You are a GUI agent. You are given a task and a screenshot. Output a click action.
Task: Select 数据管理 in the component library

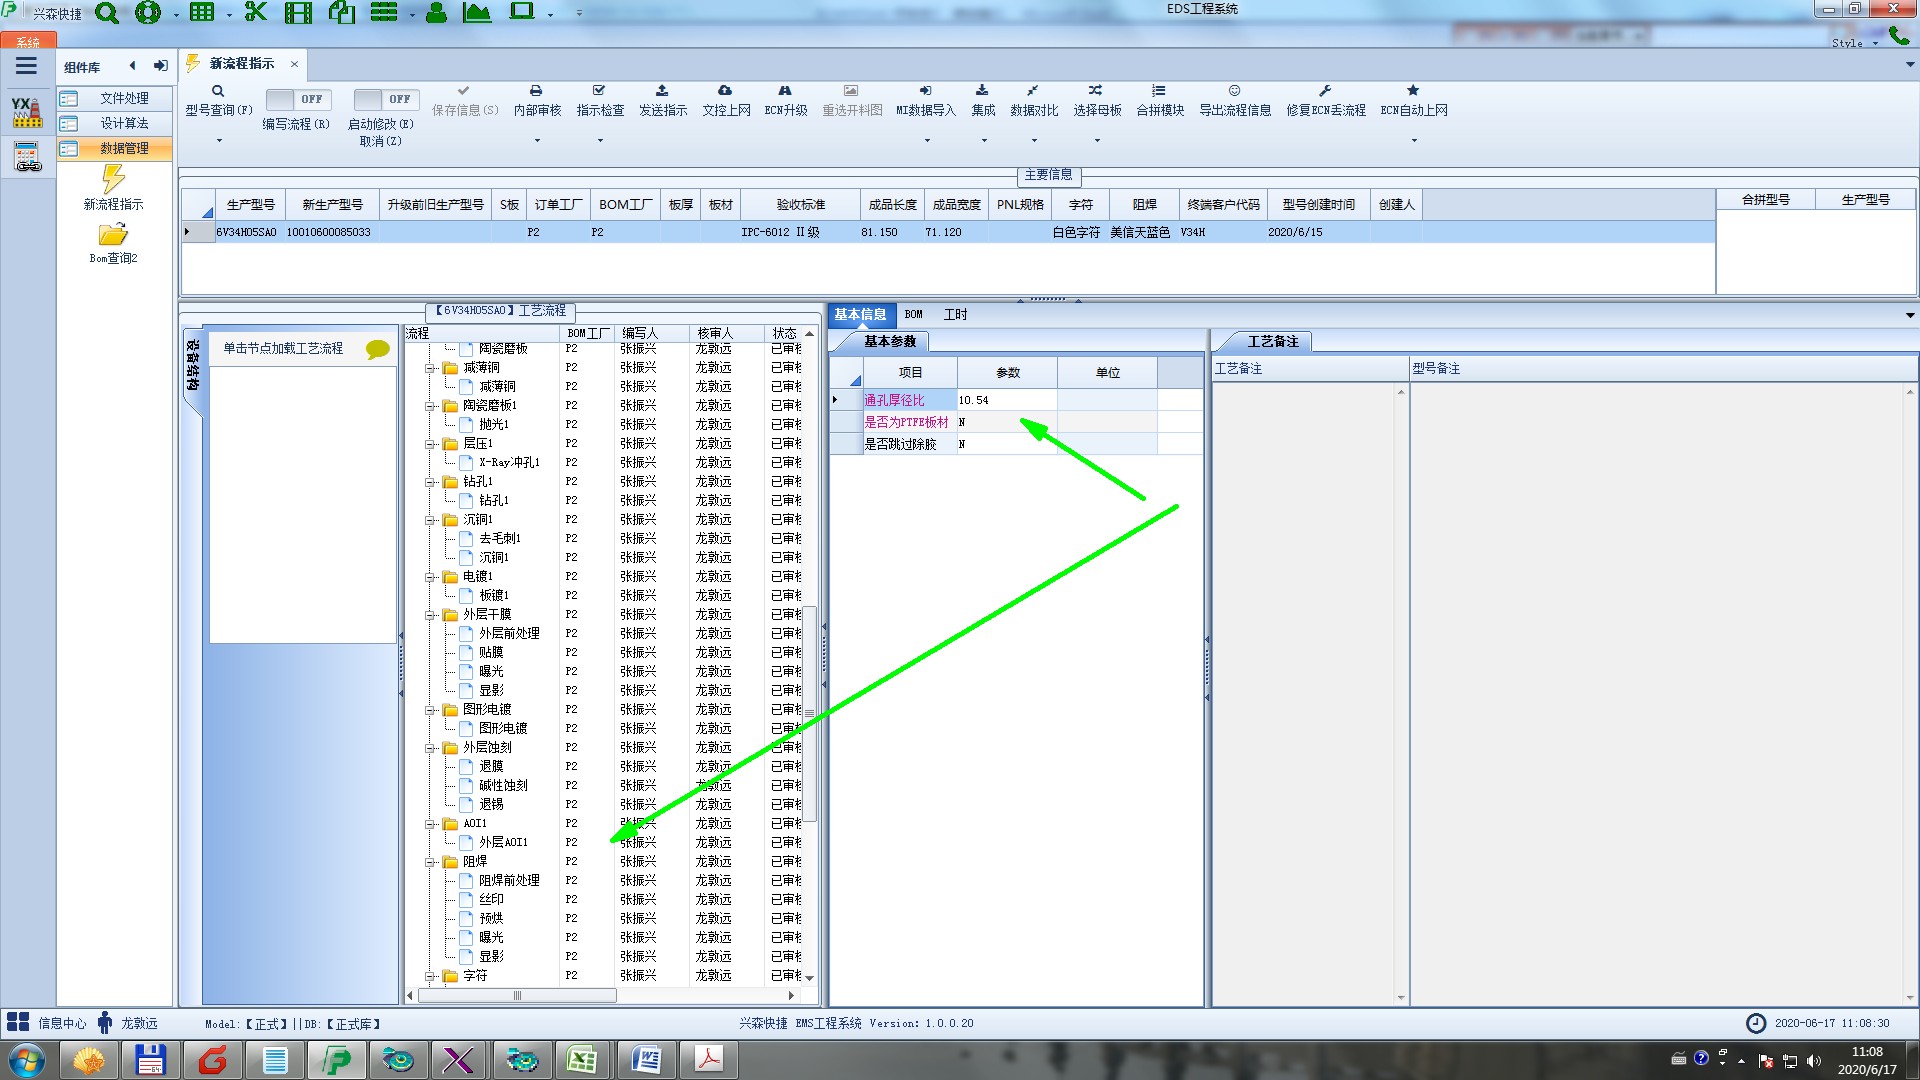point(123,148)
